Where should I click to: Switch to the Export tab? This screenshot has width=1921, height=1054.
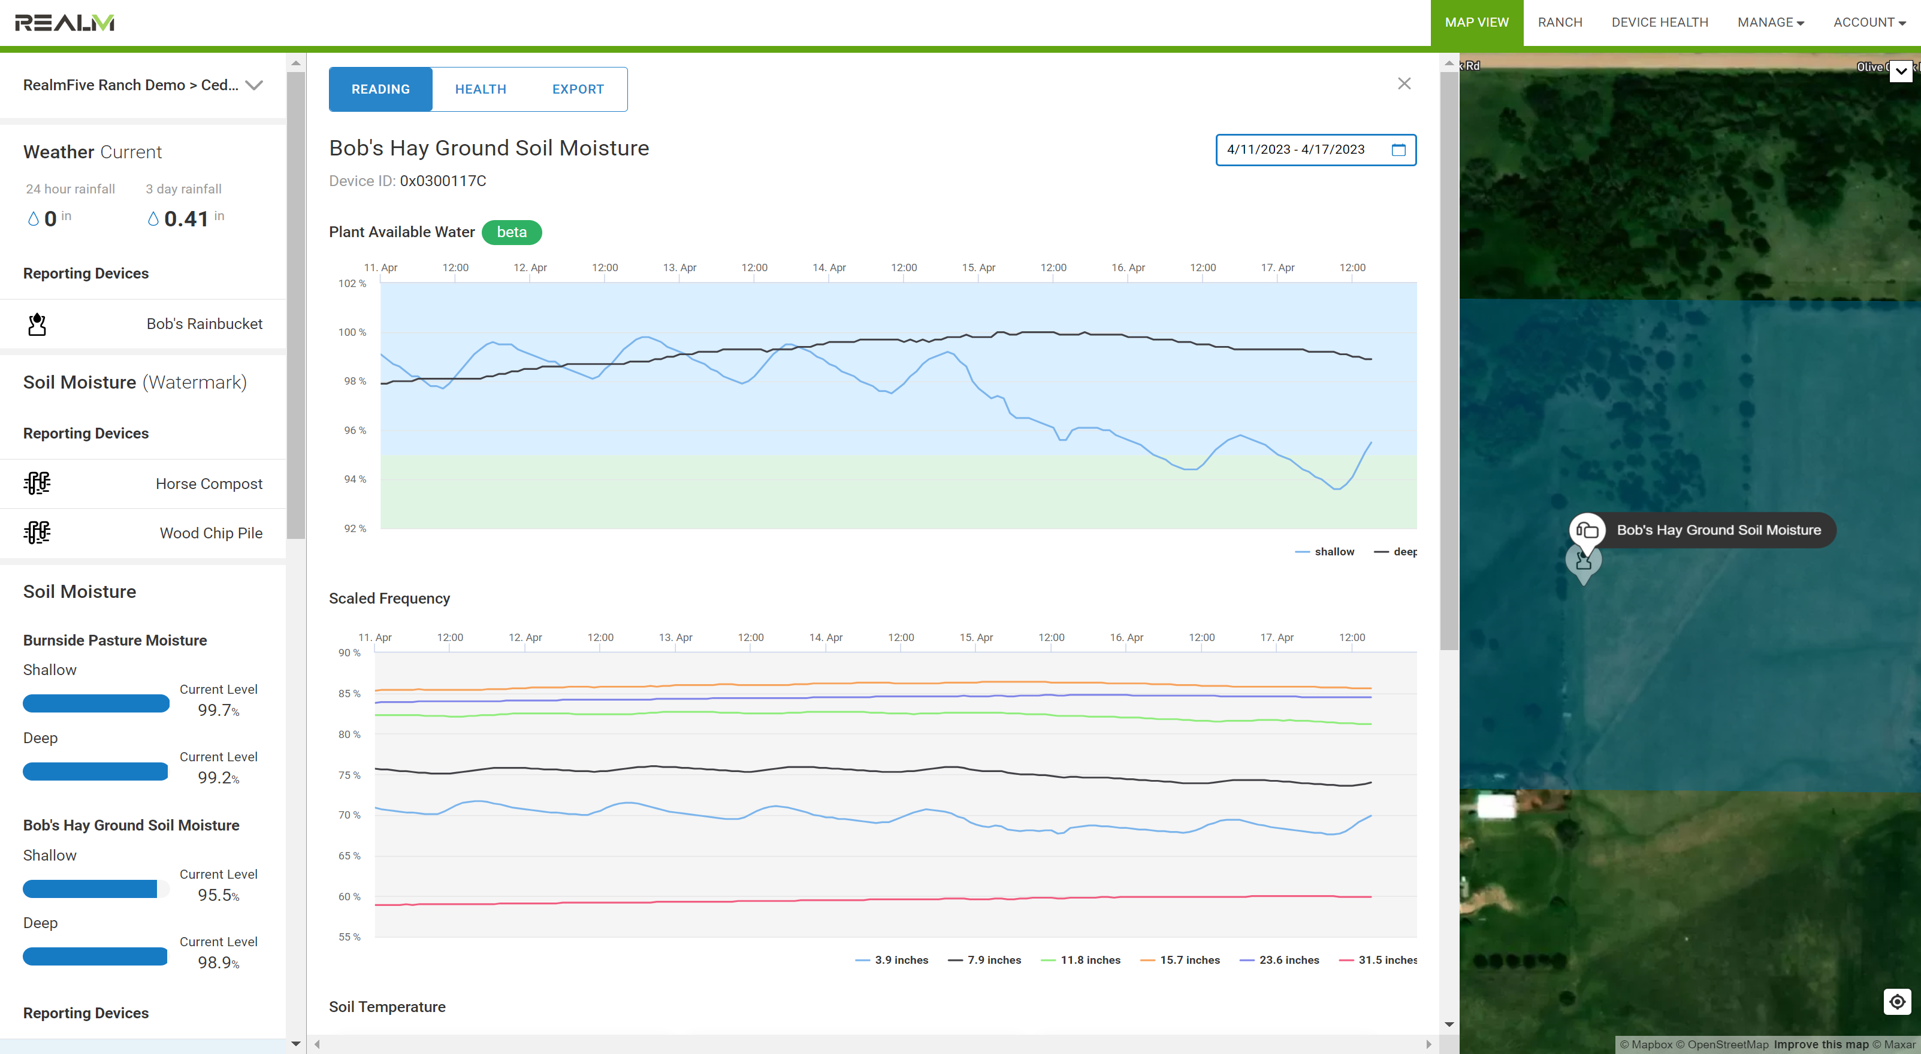click(x=578, y=89)
